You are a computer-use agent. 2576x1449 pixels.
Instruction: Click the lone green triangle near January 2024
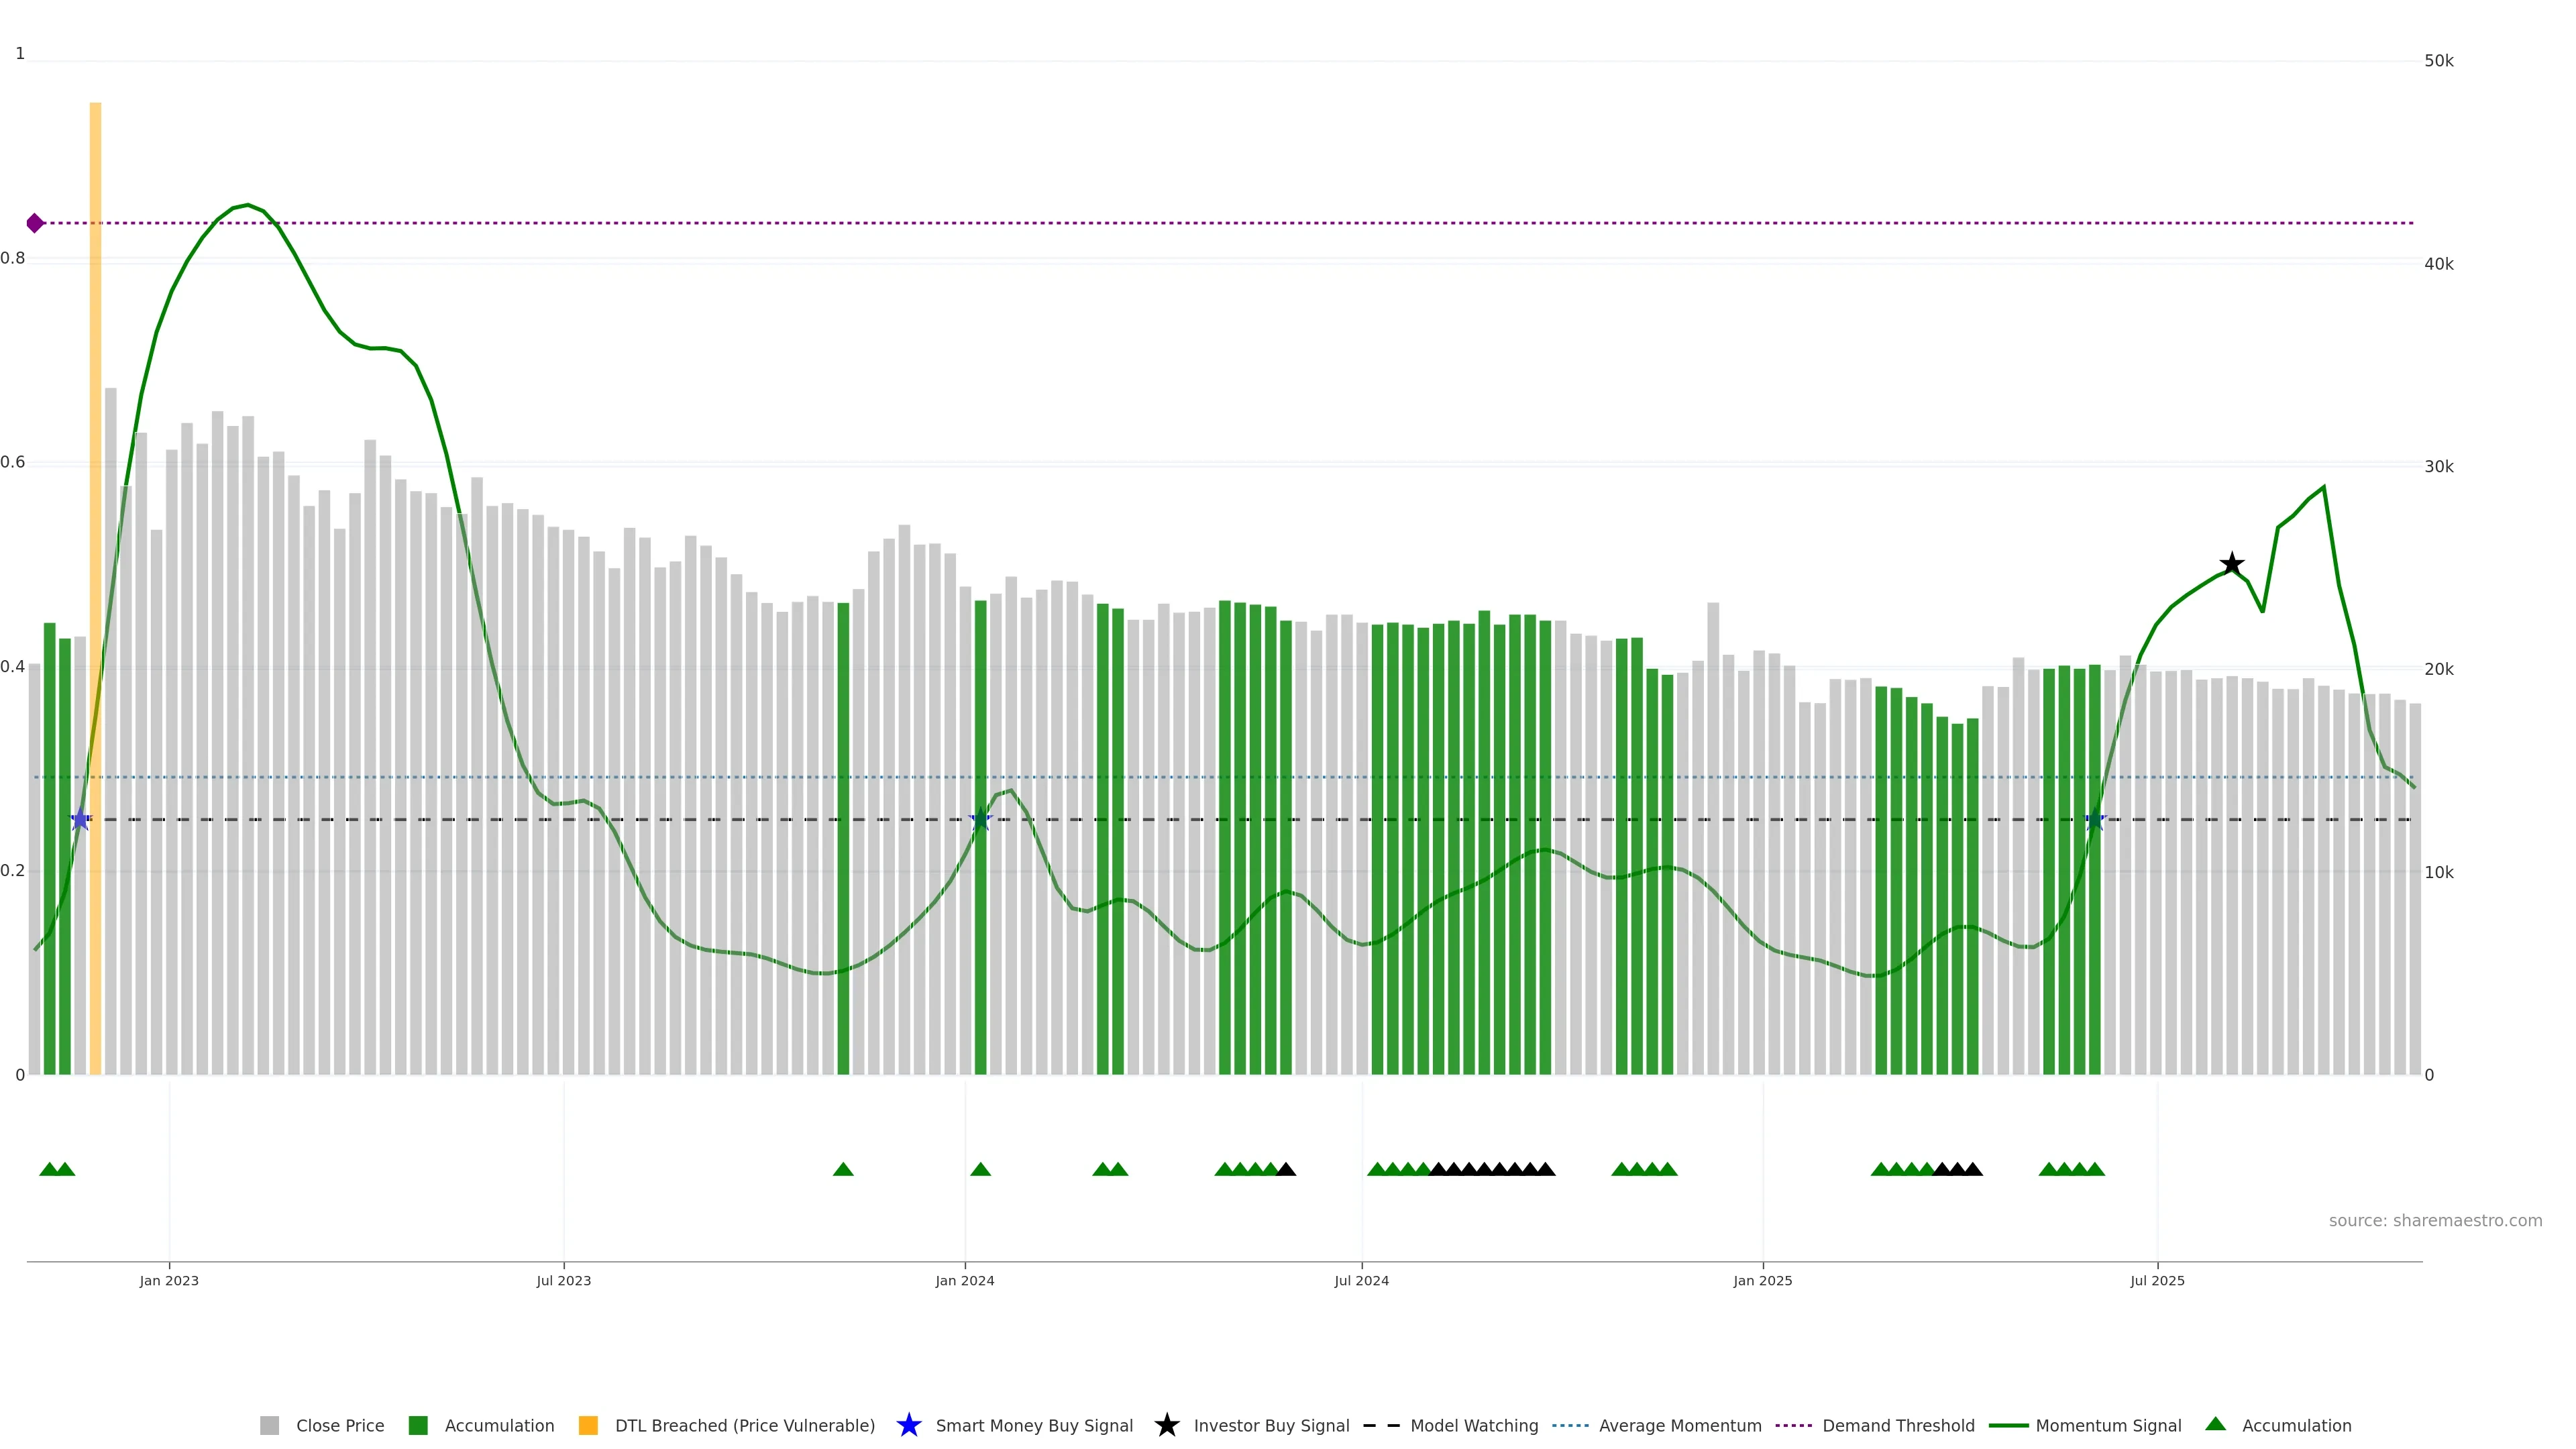[x=980, y=1170]
